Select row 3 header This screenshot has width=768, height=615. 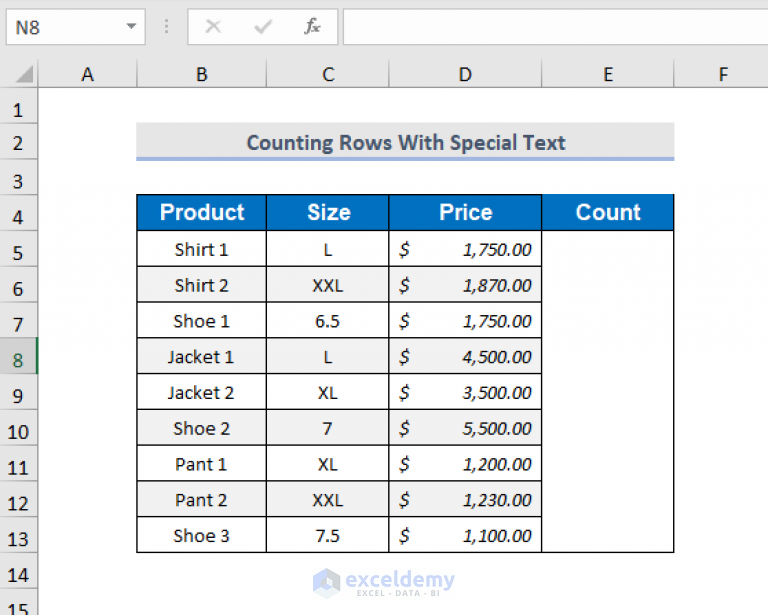18,177
